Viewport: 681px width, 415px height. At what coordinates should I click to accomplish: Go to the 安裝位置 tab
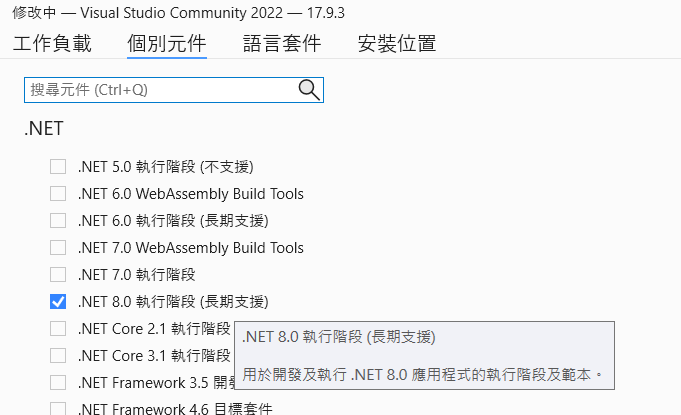coord(397,44)
